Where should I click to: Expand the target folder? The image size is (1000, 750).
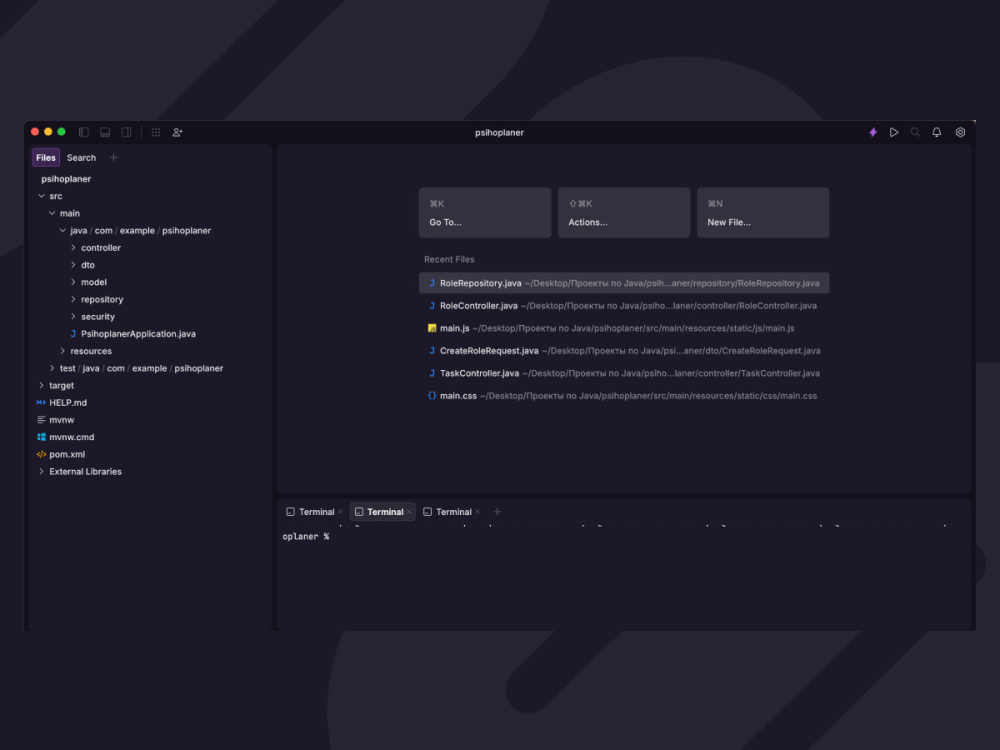(41, 385)
